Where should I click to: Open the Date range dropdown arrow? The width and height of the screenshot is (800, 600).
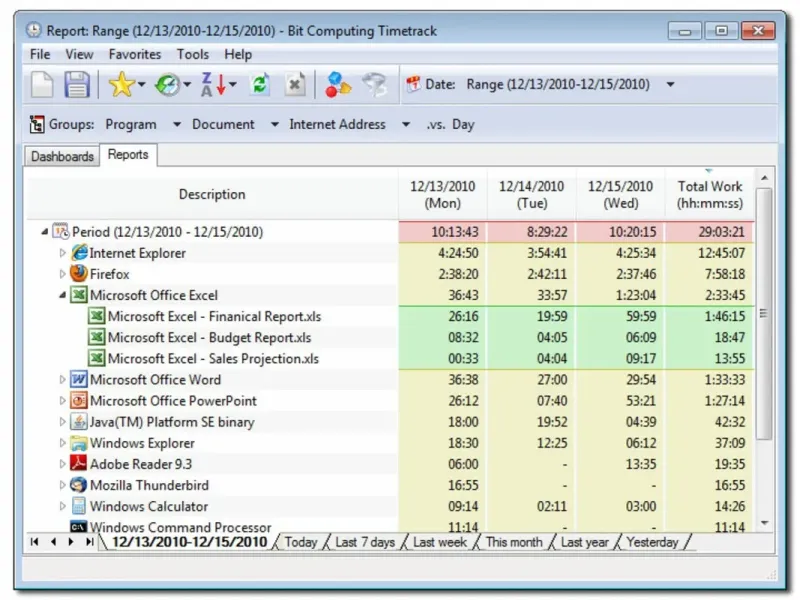[x=670, y=85]
